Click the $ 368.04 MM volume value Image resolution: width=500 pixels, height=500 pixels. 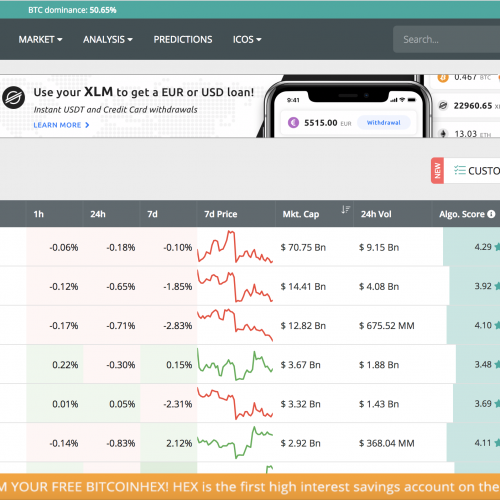tap(387, 443)
